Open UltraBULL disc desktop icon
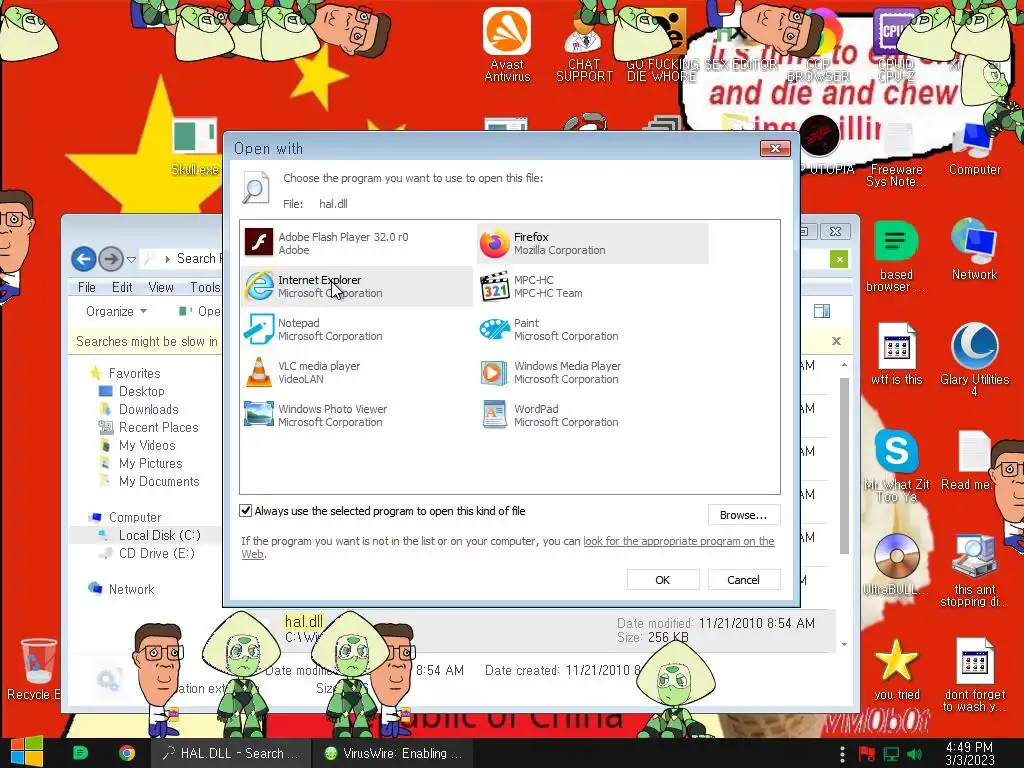Viewport: 1024px width, 768px height. pyautogui.click(x=896, y=564)
